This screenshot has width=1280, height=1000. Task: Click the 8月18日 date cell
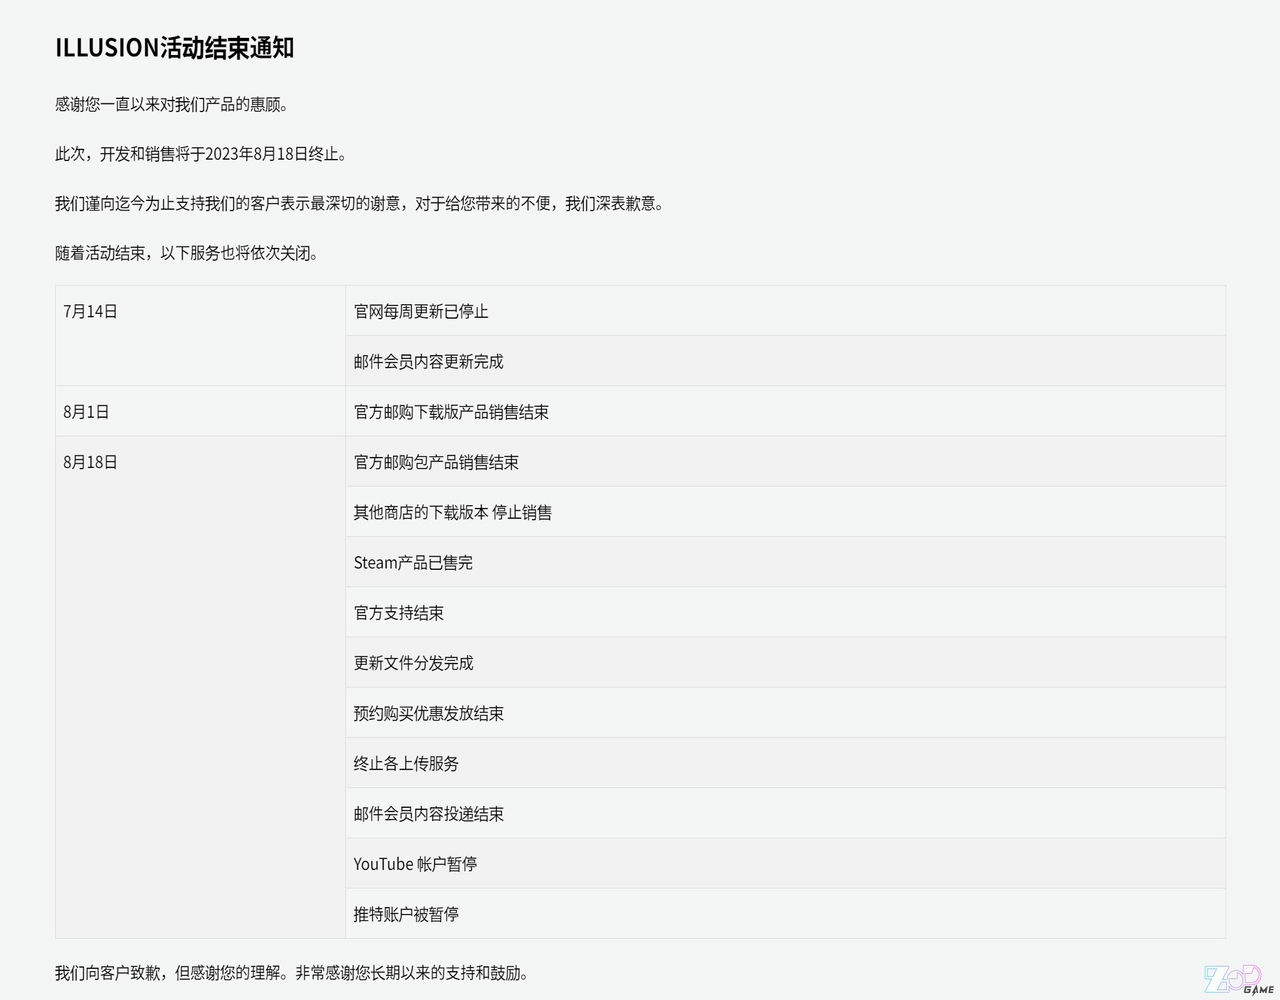91,462
